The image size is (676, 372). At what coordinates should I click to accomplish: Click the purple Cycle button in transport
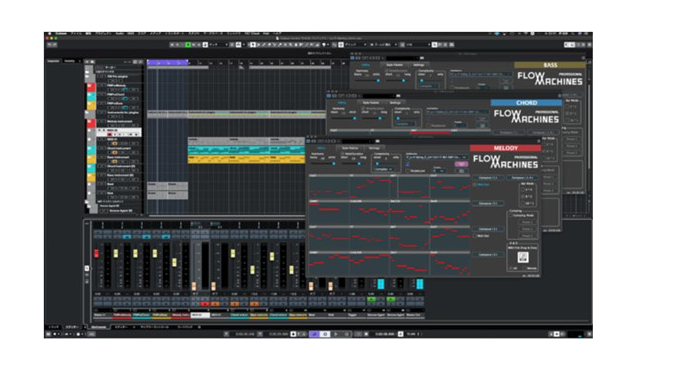(315, 334)
